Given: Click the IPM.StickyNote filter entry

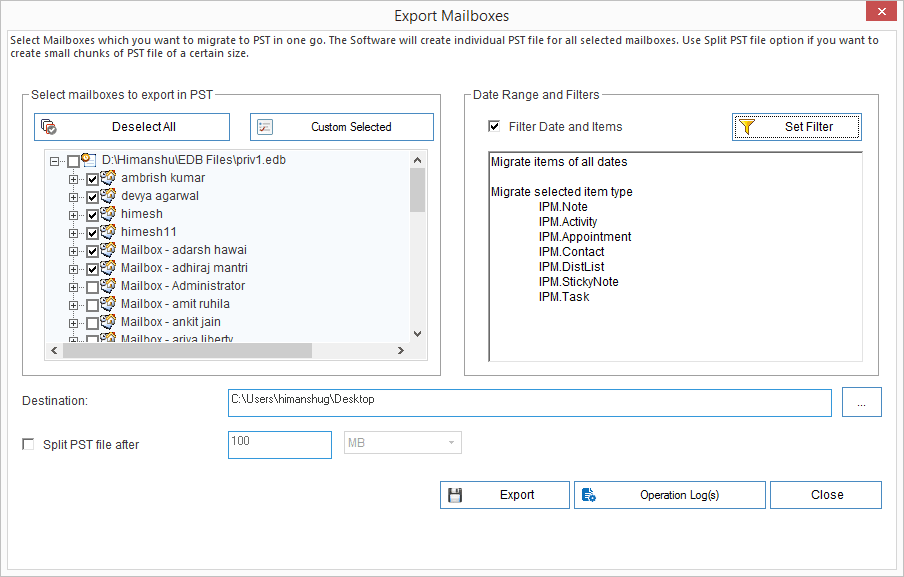Looking at the screenshot, I should 578,282.
